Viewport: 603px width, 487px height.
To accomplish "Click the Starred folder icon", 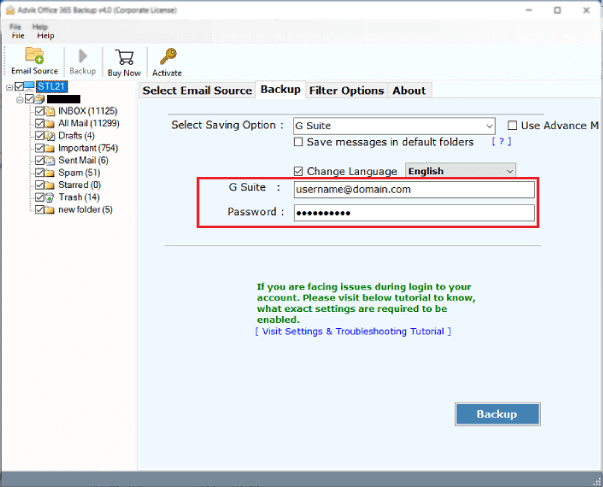I will [x=50, y=185].
